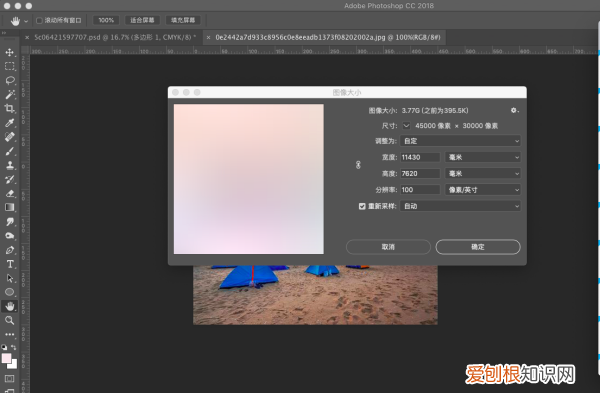
Task: Open the Width unit dropdown
Action: point(483,157)
